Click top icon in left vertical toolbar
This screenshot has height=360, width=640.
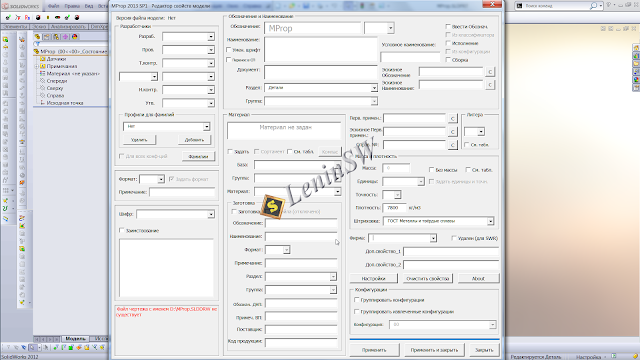5,40
